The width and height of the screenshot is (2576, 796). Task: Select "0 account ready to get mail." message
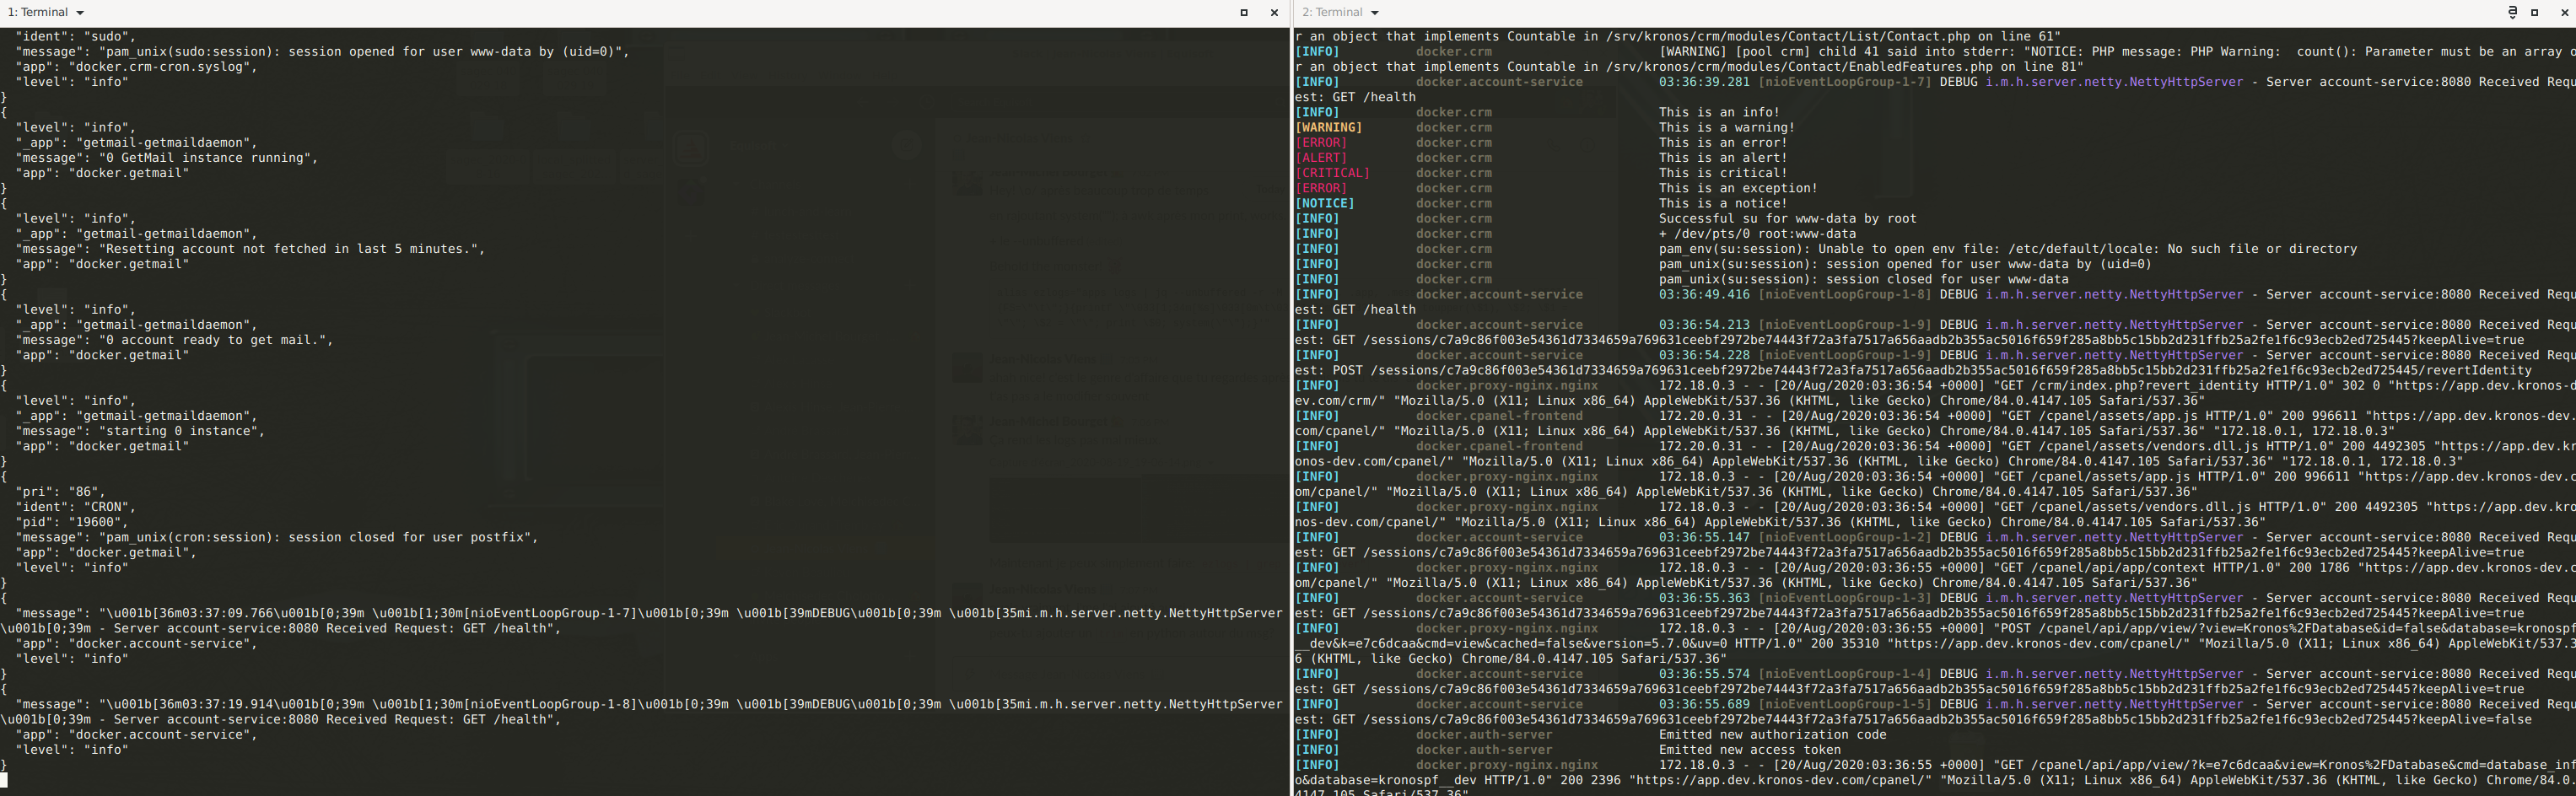(216, 340)
